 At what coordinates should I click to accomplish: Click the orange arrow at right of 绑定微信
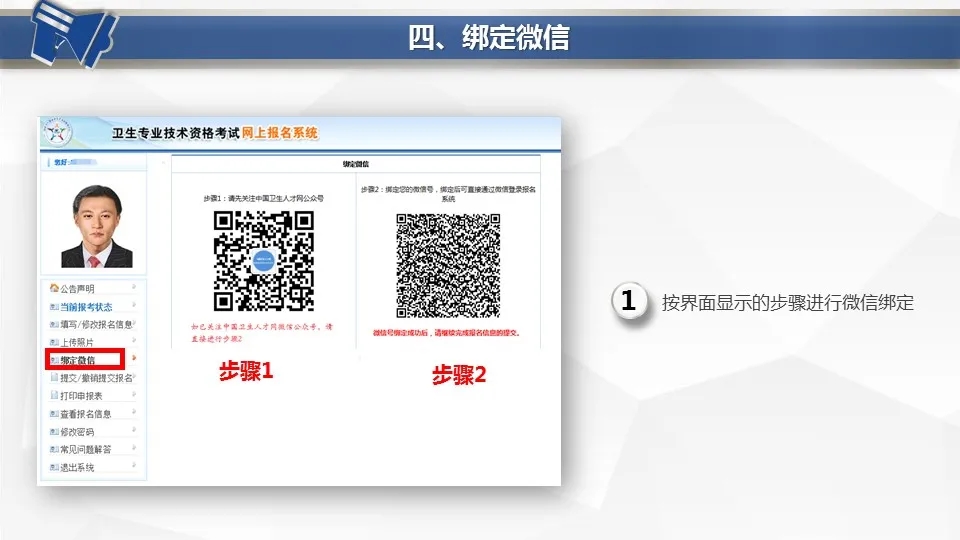(x=133, y=358)
